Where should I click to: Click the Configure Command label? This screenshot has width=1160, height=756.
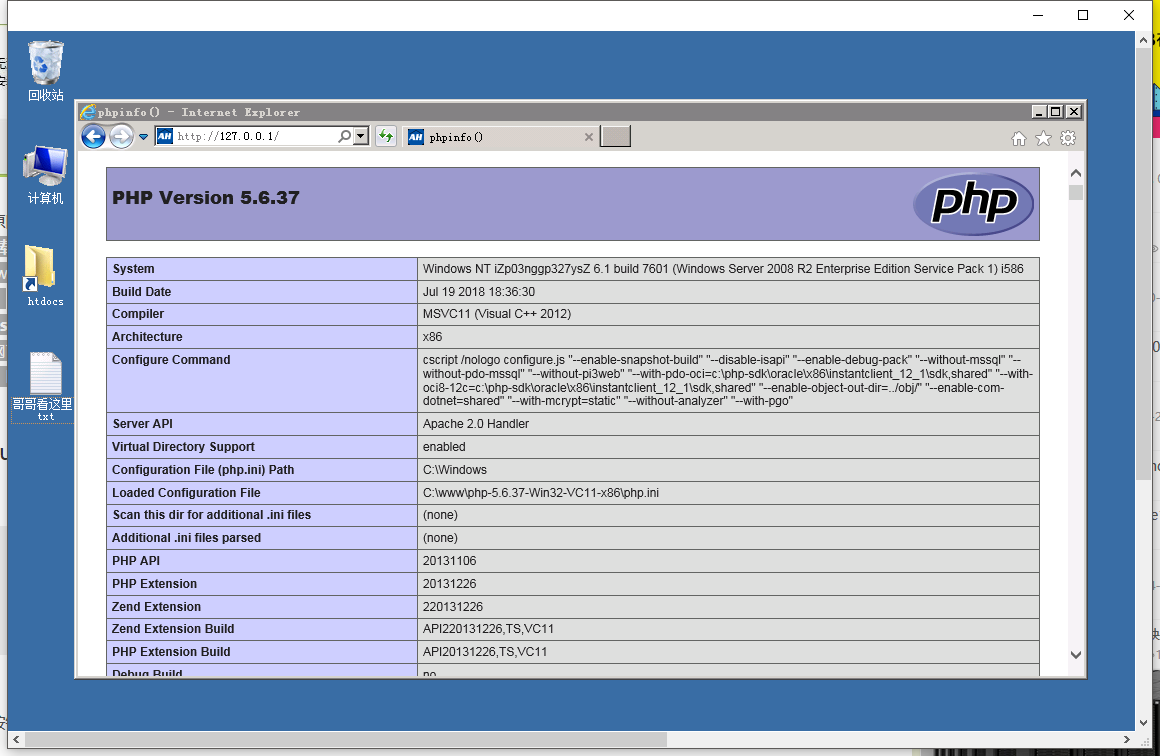171,360
